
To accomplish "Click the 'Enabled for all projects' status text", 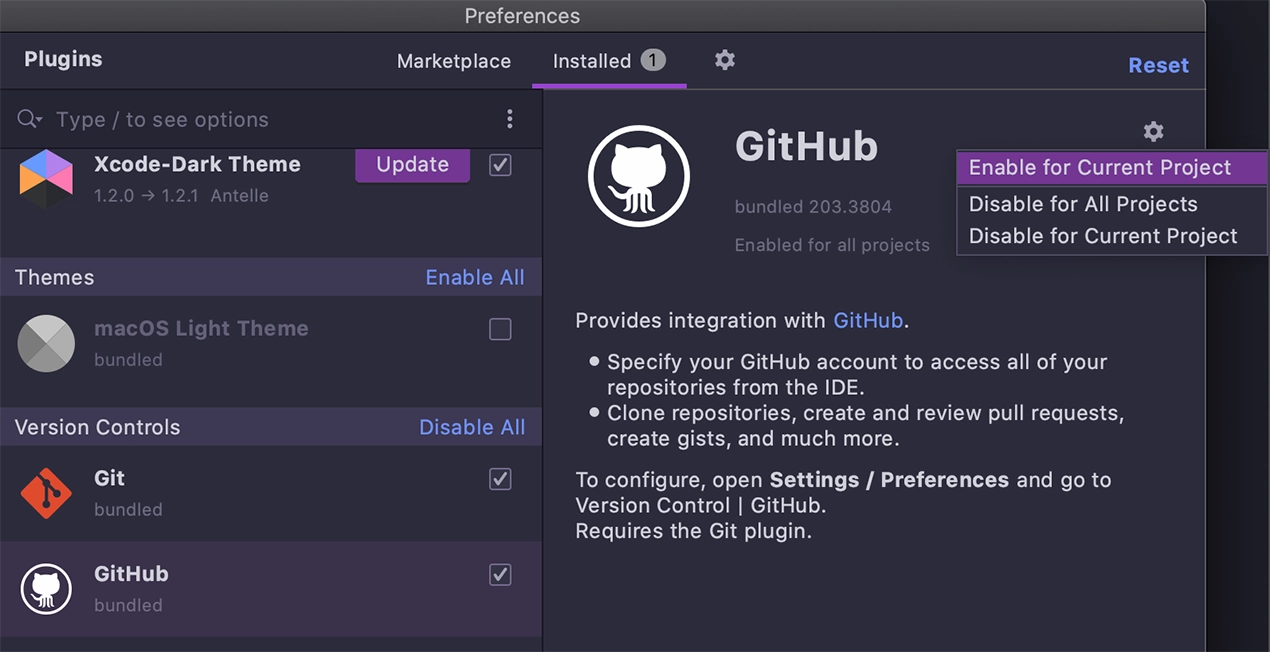I will pyautogui.click(x=832, y=245).
